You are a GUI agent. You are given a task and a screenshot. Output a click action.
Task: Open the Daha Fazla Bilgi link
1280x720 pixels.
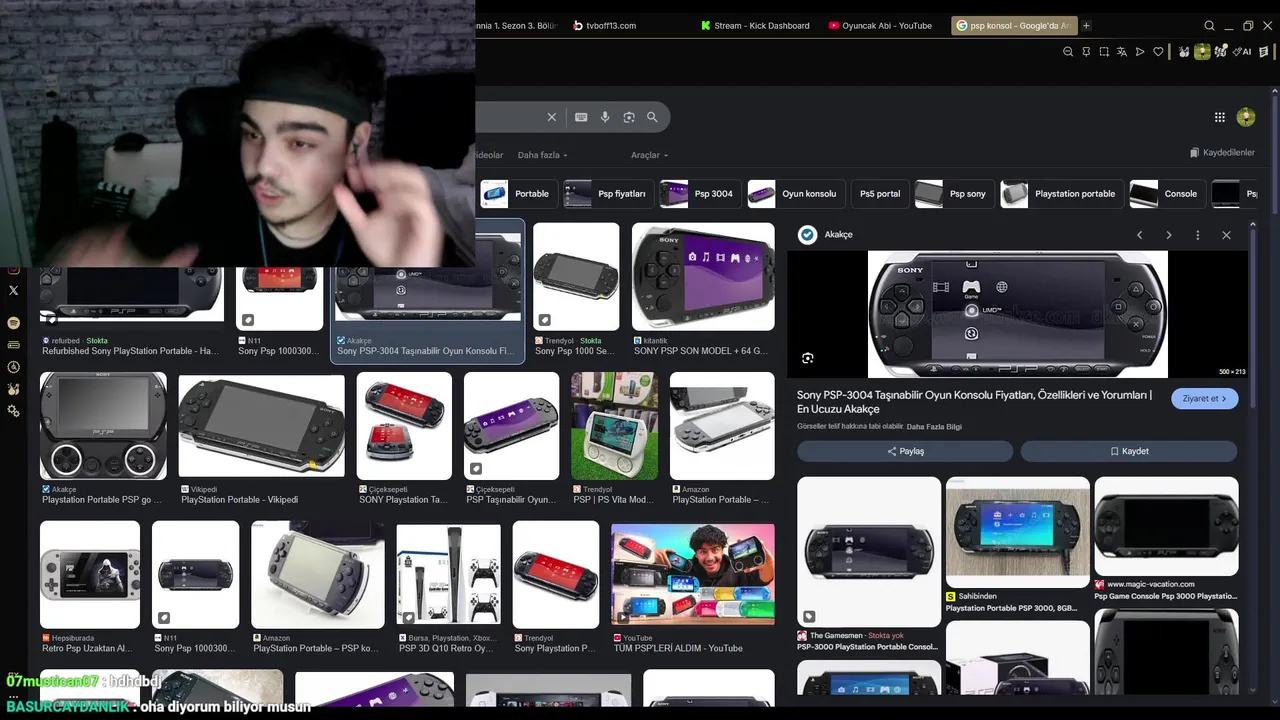(x=934, y=427)
